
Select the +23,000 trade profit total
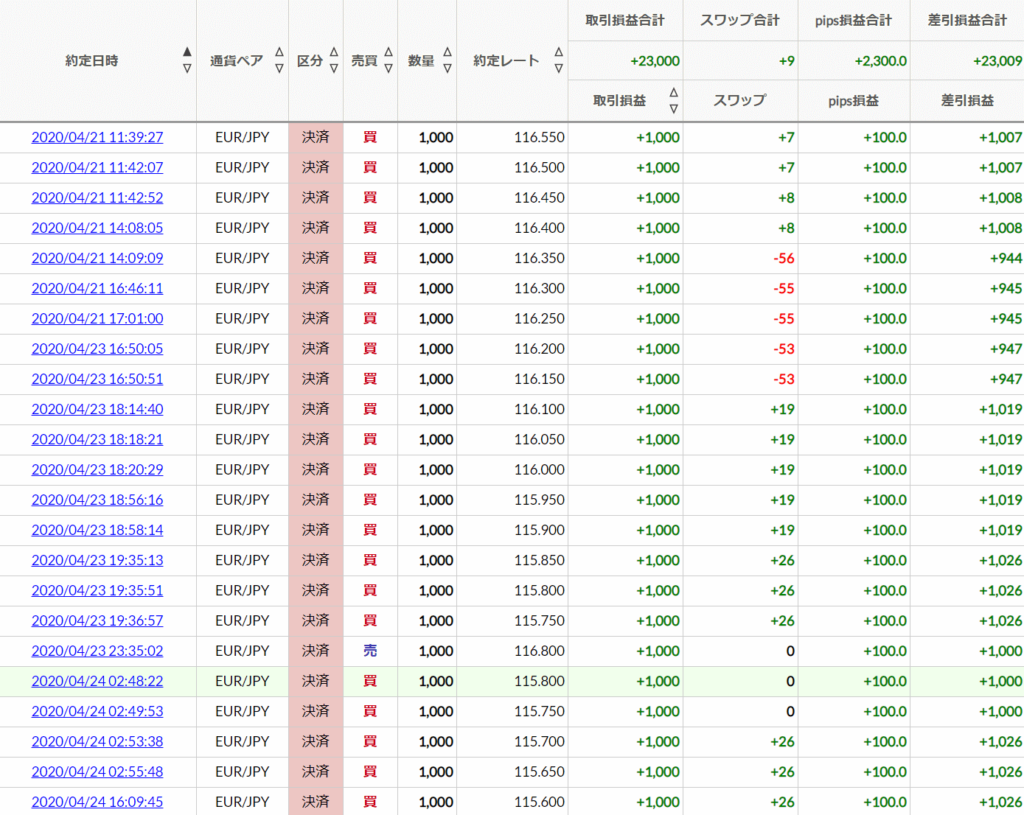(655, 61)
